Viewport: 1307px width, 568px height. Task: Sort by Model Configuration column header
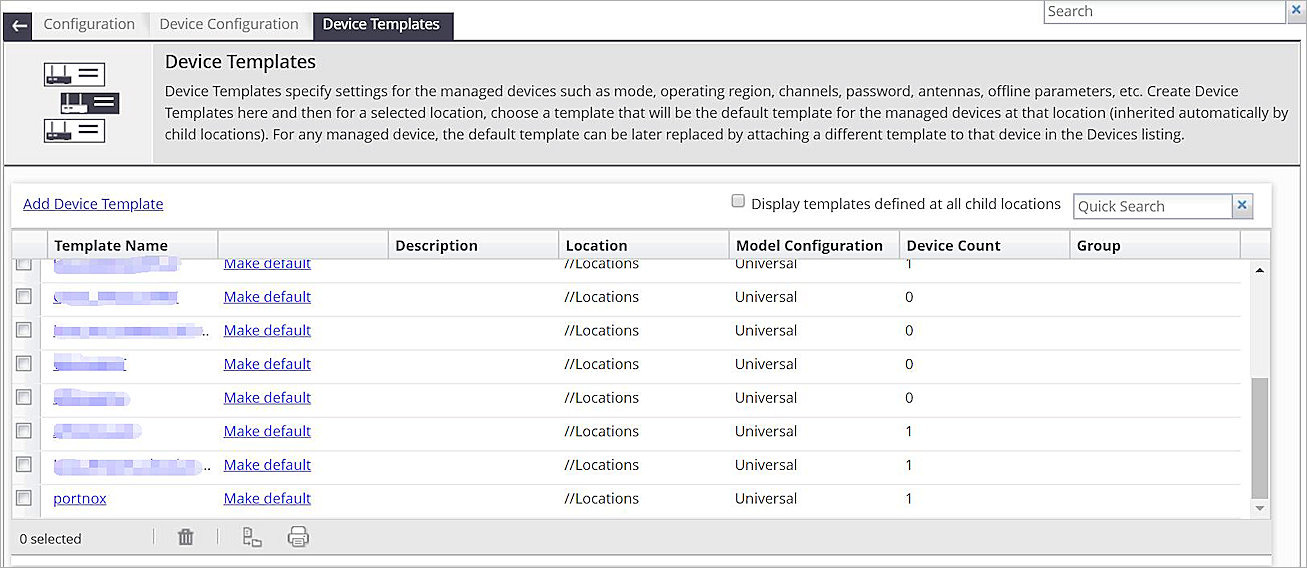pos(809,246)
